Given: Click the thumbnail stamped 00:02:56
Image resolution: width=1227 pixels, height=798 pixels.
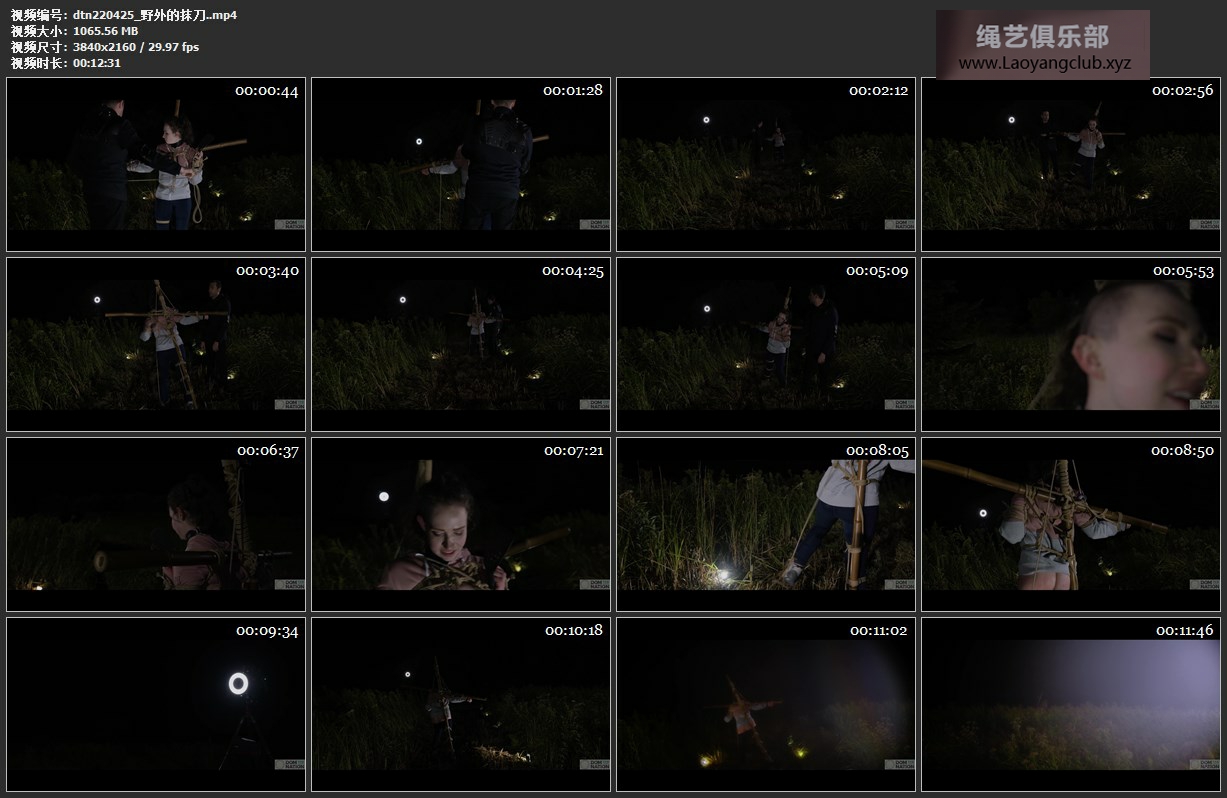Looking at the screenshot, I should click(x=1071, y=165).
